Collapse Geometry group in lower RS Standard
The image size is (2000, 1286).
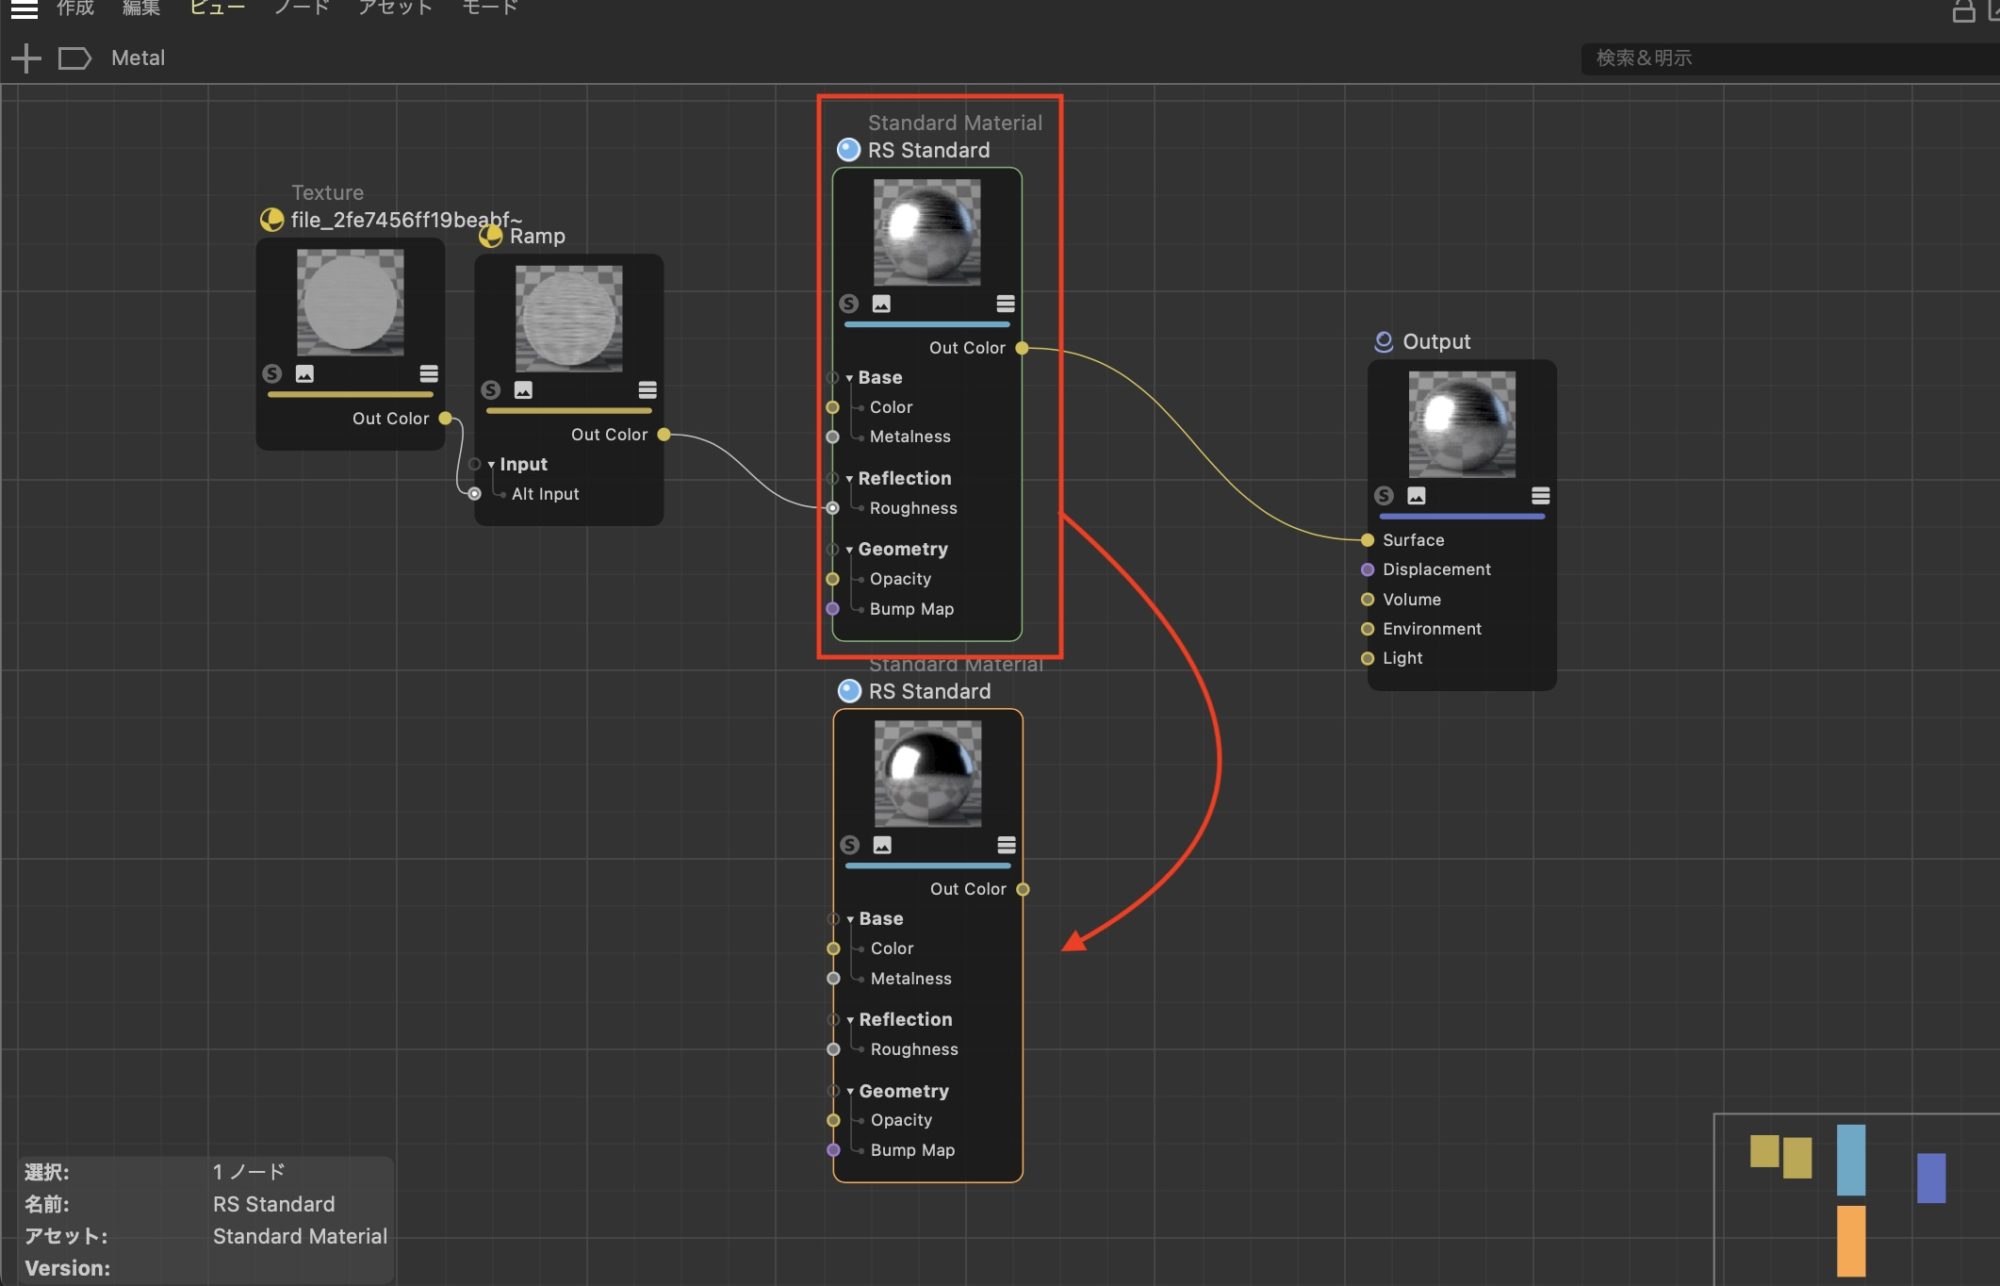pos(850,1092)
